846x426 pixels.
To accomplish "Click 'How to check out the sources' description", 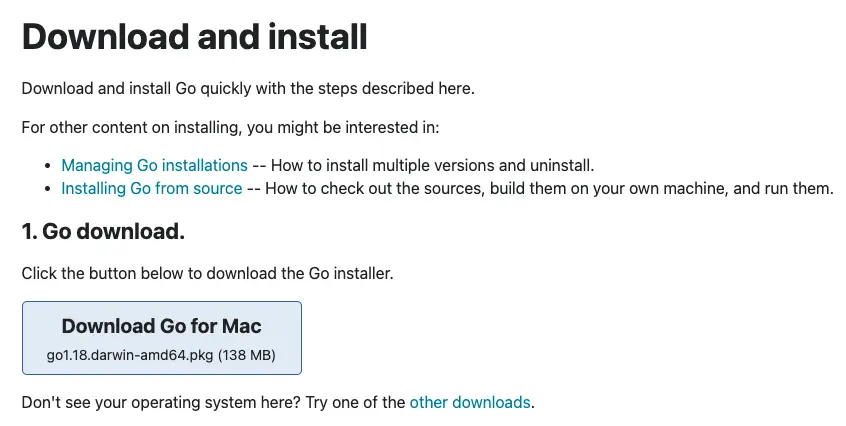I will pos(400,188).
